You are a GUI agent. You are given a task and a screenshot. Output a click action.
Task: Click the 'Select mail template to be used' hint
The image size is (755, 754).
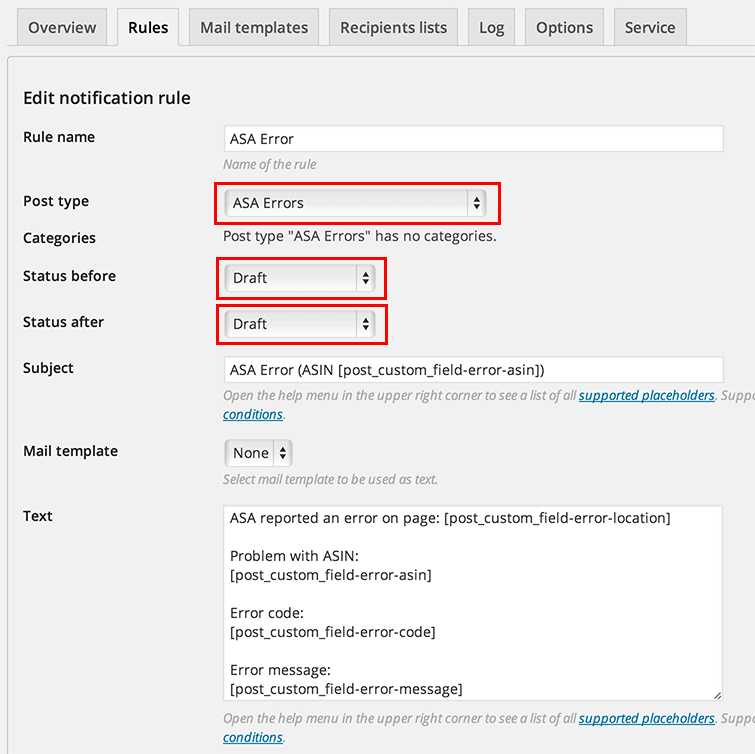coord(330,480)
